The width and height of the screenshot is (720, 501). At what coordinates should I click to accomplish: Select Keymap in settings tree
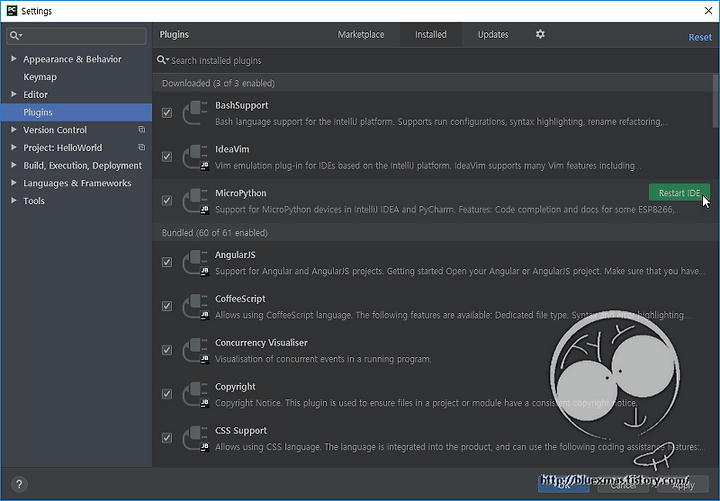click(40, 77)
